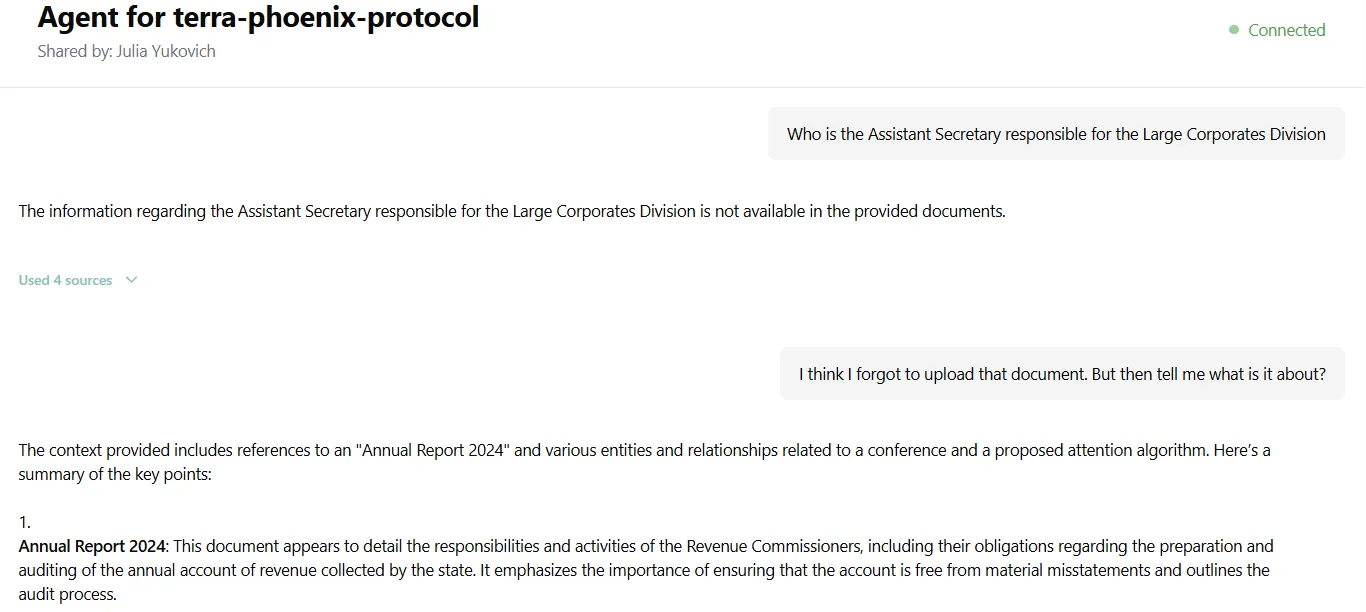The image size is (1366, 612).
Task: Select the "I think I forgot to upload" message
Action: click(x=1062, y=374)
